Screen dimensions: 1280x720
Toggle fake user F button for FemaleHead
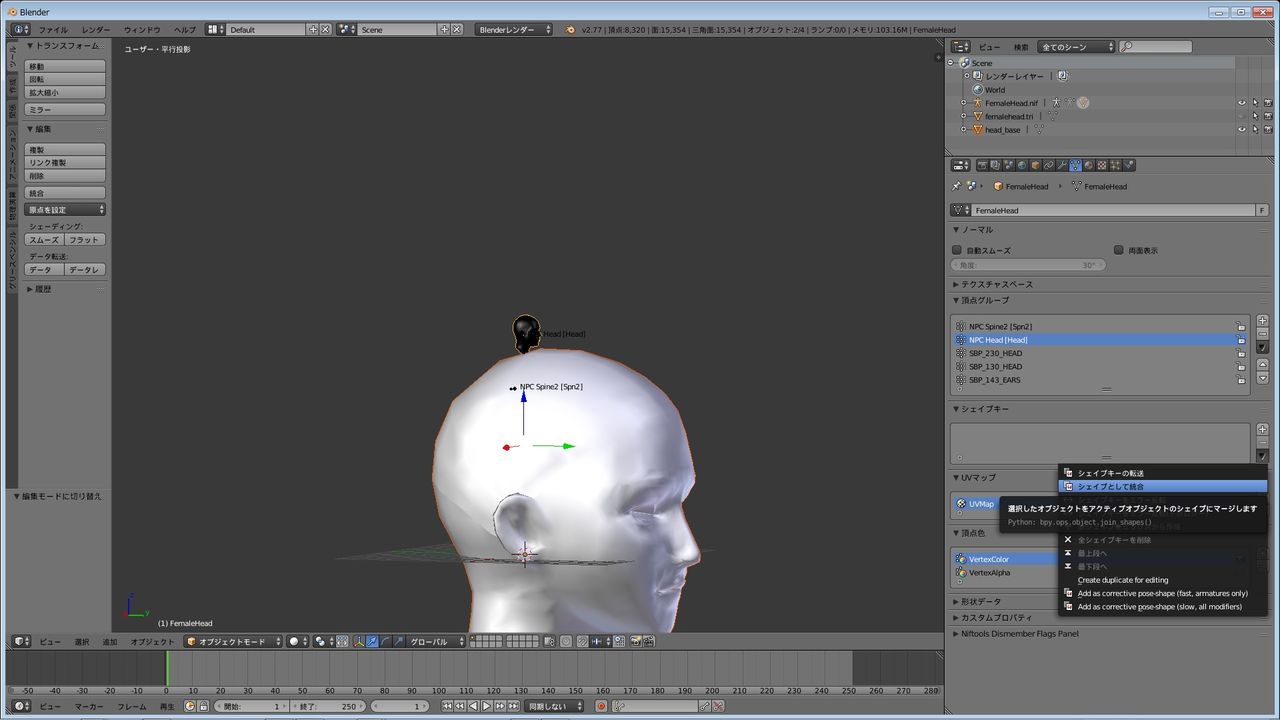pos(1262,210)
